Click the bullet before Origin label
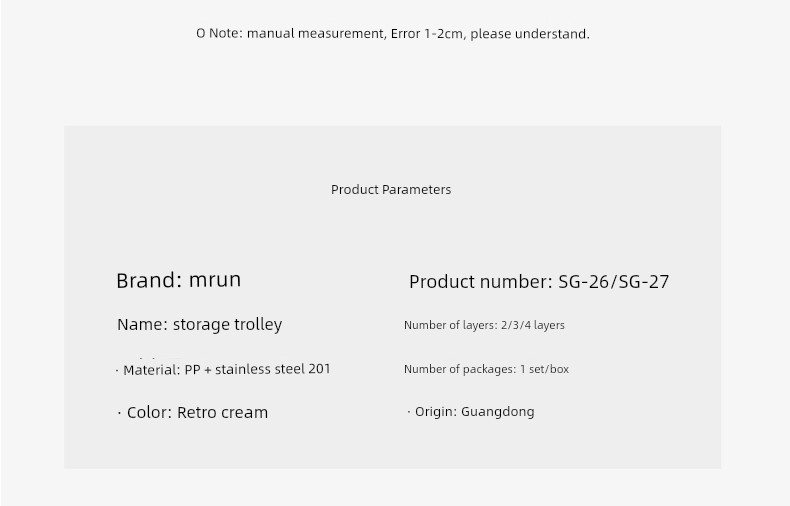This screenshot has width=790, height=506. coord(409,412)
